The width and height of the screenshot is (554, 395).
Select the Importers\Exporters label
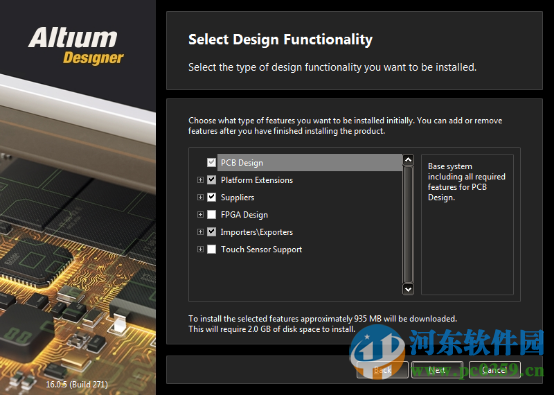[257, 232]
